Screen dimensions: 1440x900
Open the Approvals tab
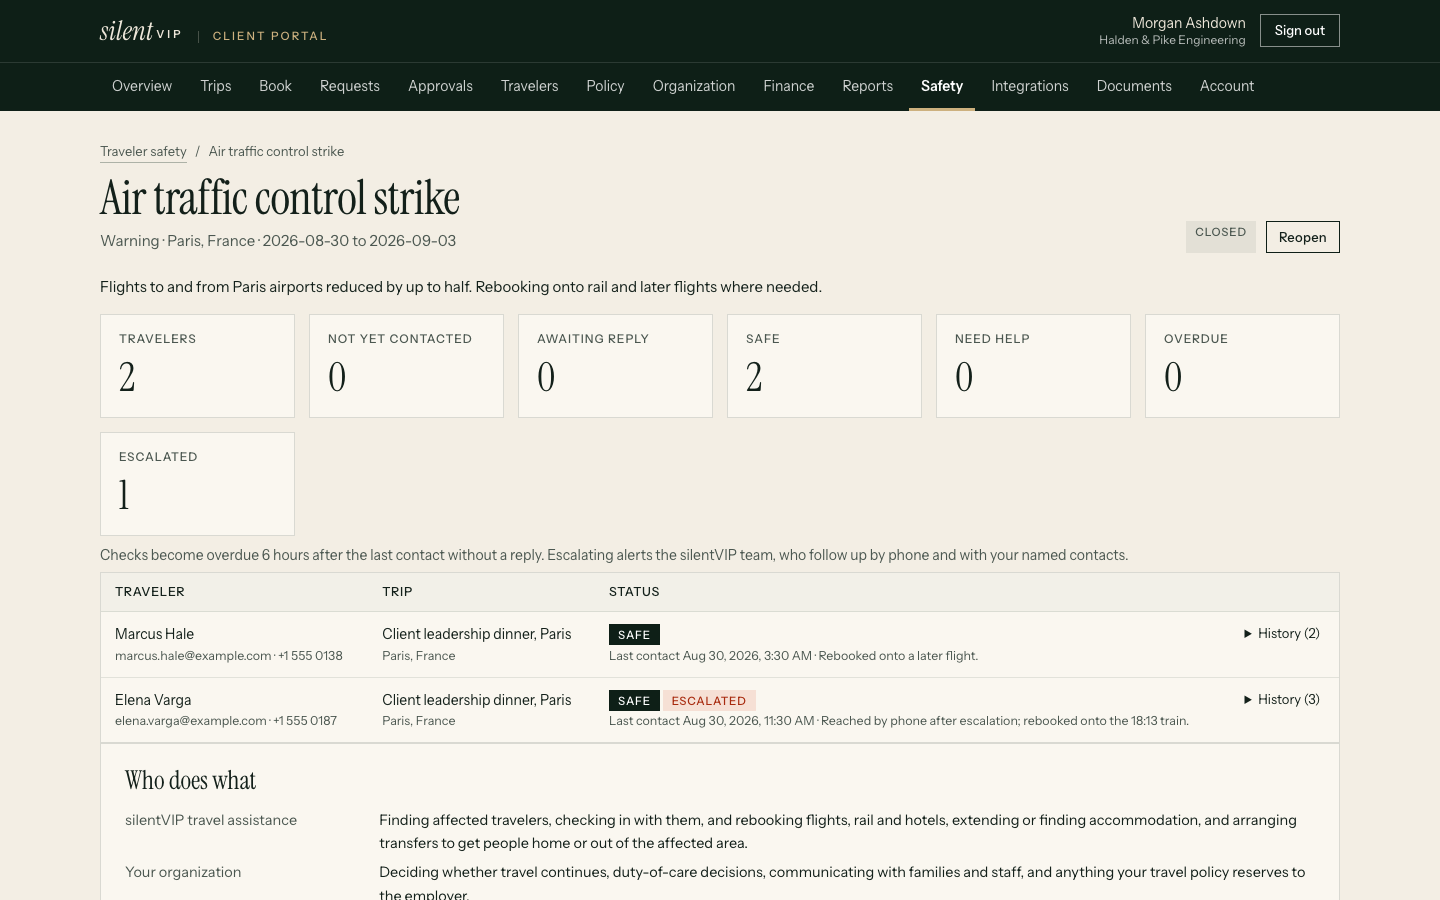(440, 86)
